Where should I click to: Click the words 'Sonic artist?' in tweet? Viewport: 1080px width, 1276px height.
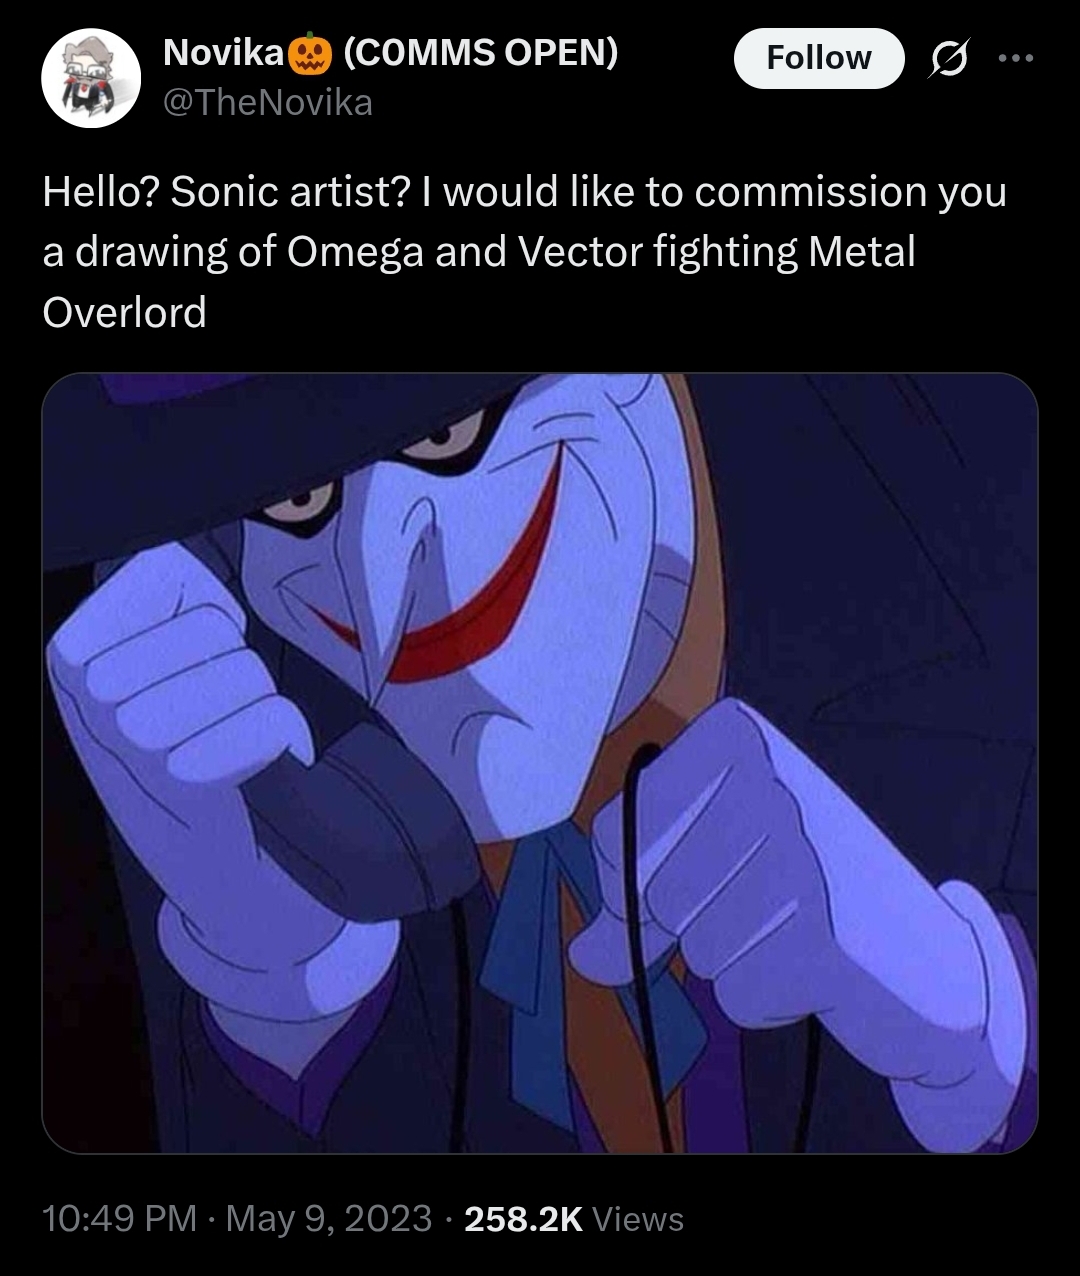(290, 192)
